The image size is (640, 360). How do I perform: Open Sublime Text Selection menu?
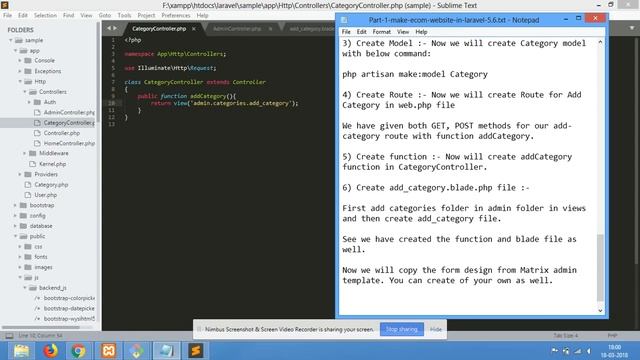click(x=45, y=16)
